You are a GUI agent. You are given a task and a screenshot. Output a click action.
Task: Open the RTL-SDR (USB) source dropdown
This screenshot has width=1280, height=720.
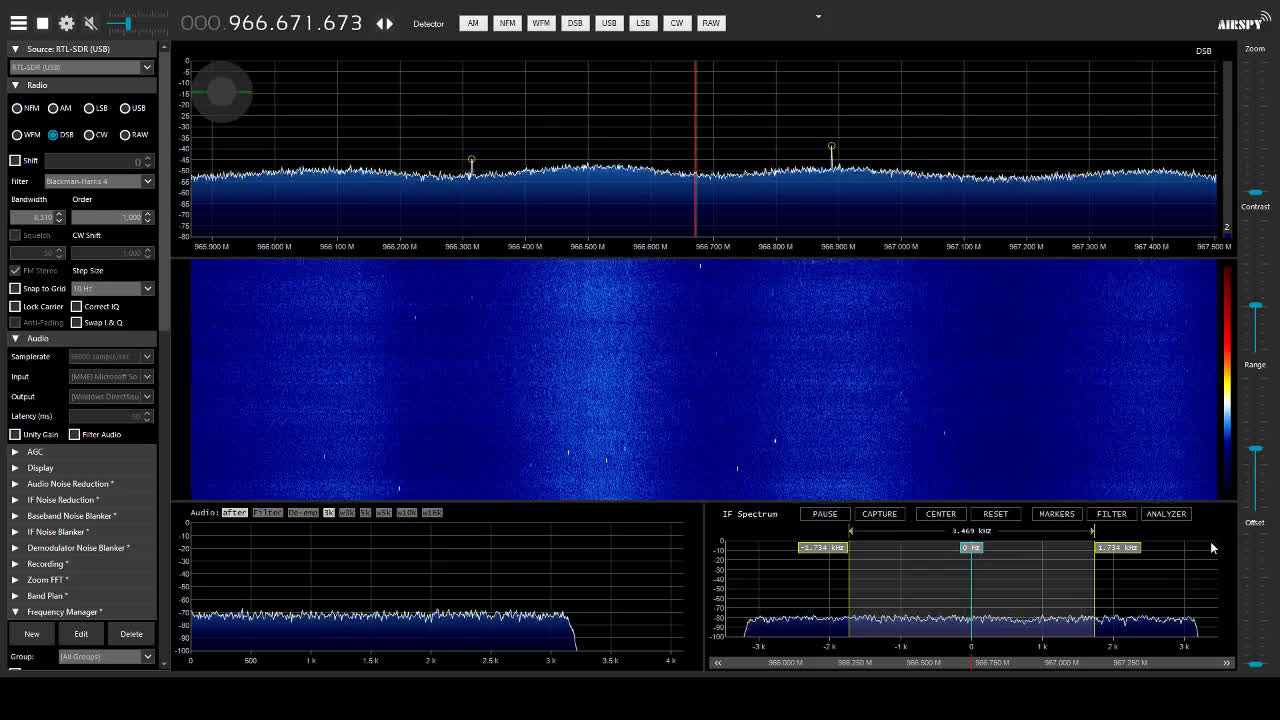coord(81,66)
